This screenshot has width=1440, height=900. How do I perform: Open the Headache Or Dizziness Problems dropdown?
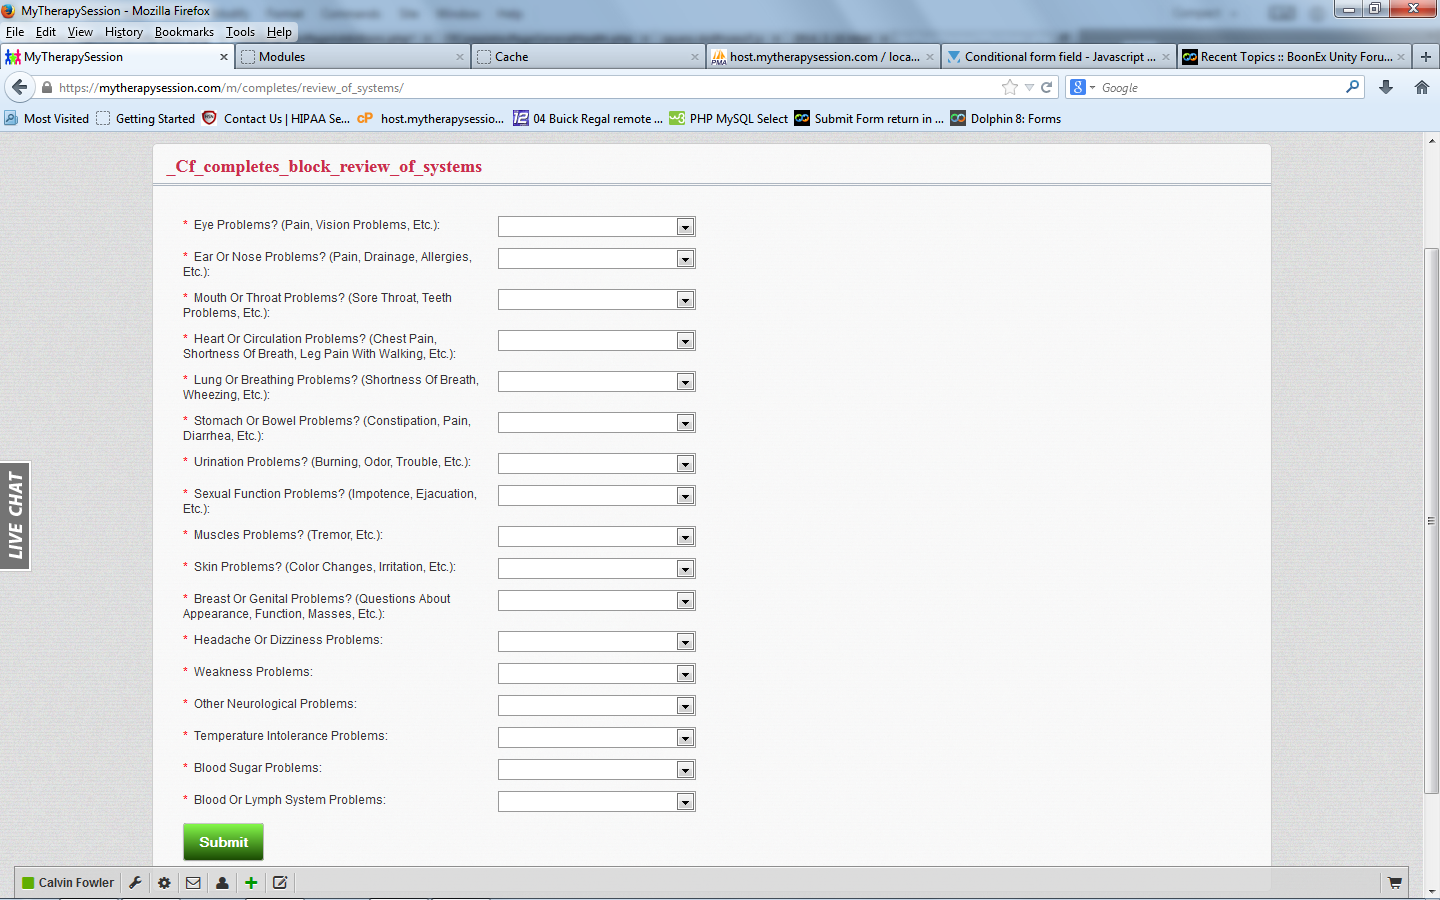[x=596, y=642]
